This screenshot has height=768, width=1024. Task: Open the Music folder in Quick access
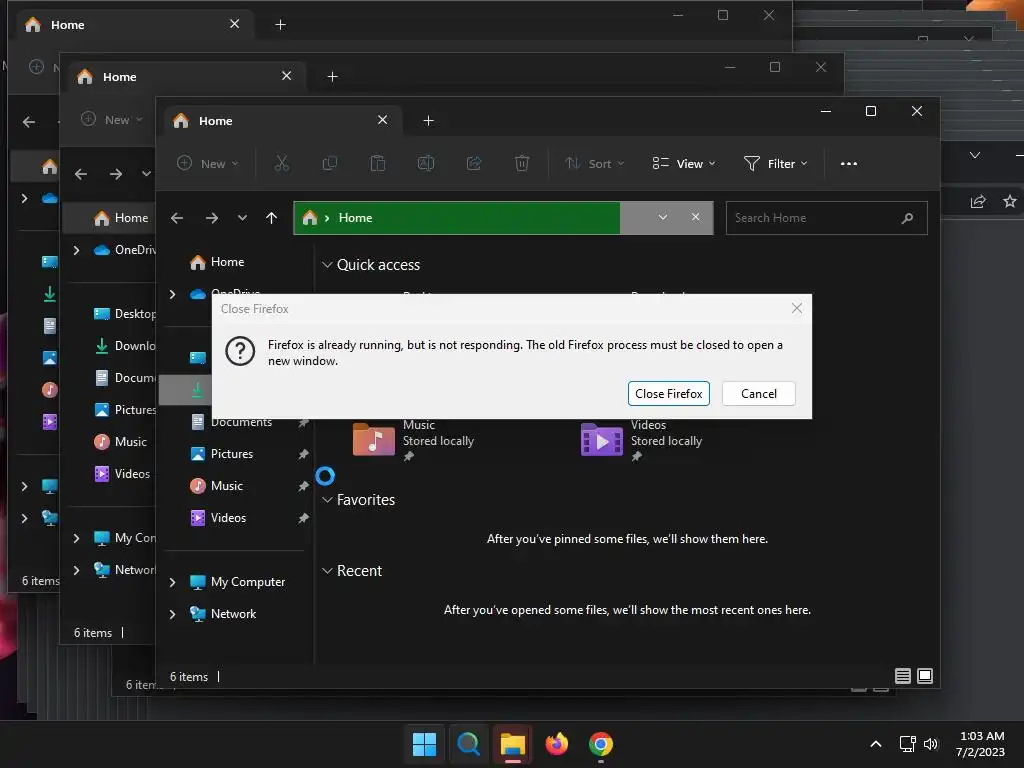pos(374,440)
